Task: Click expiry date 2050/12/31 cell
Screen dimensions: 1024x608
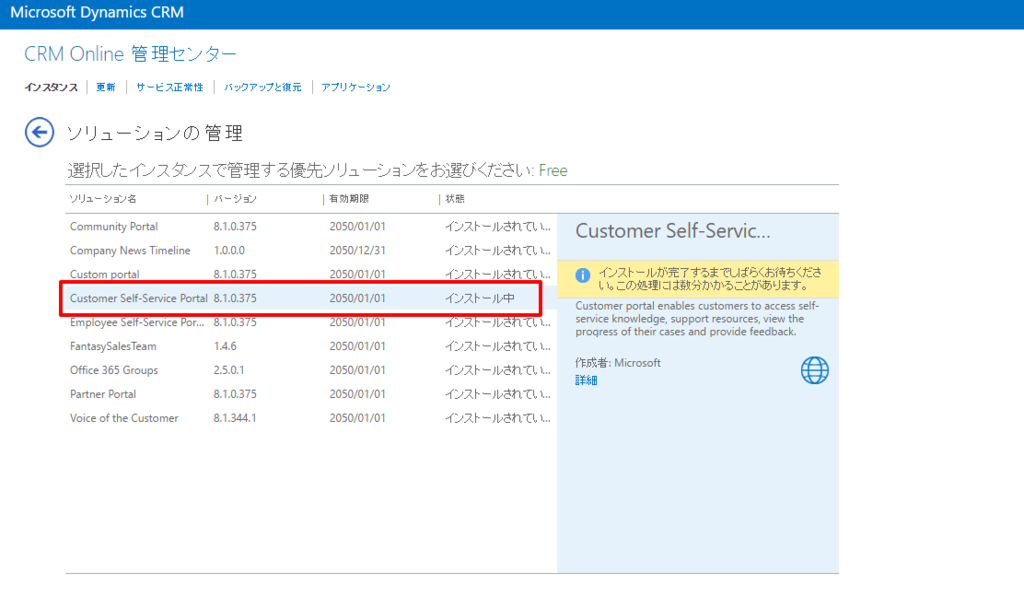Action: click(357, 250)
